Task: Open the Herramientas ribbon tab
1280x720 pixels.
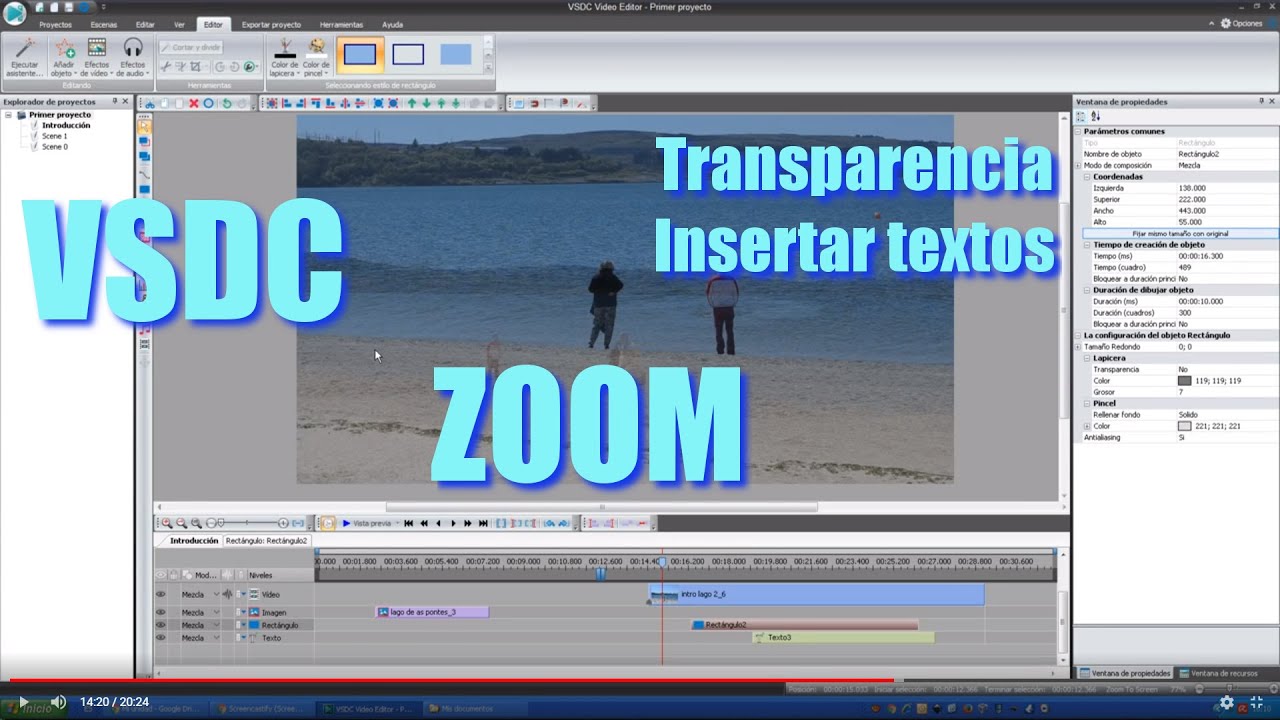Action: (342, 24)
